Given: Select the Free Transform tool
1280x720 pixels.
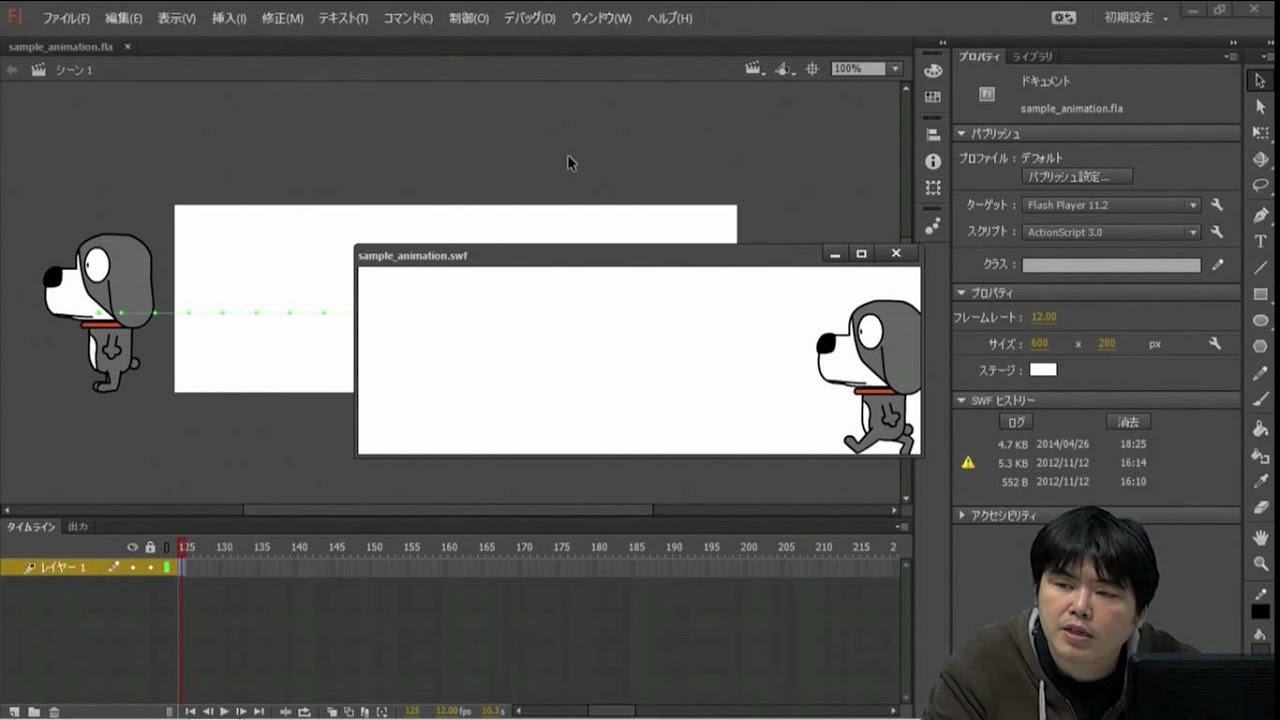Looking at the screenshot, I should [1261, 133].
